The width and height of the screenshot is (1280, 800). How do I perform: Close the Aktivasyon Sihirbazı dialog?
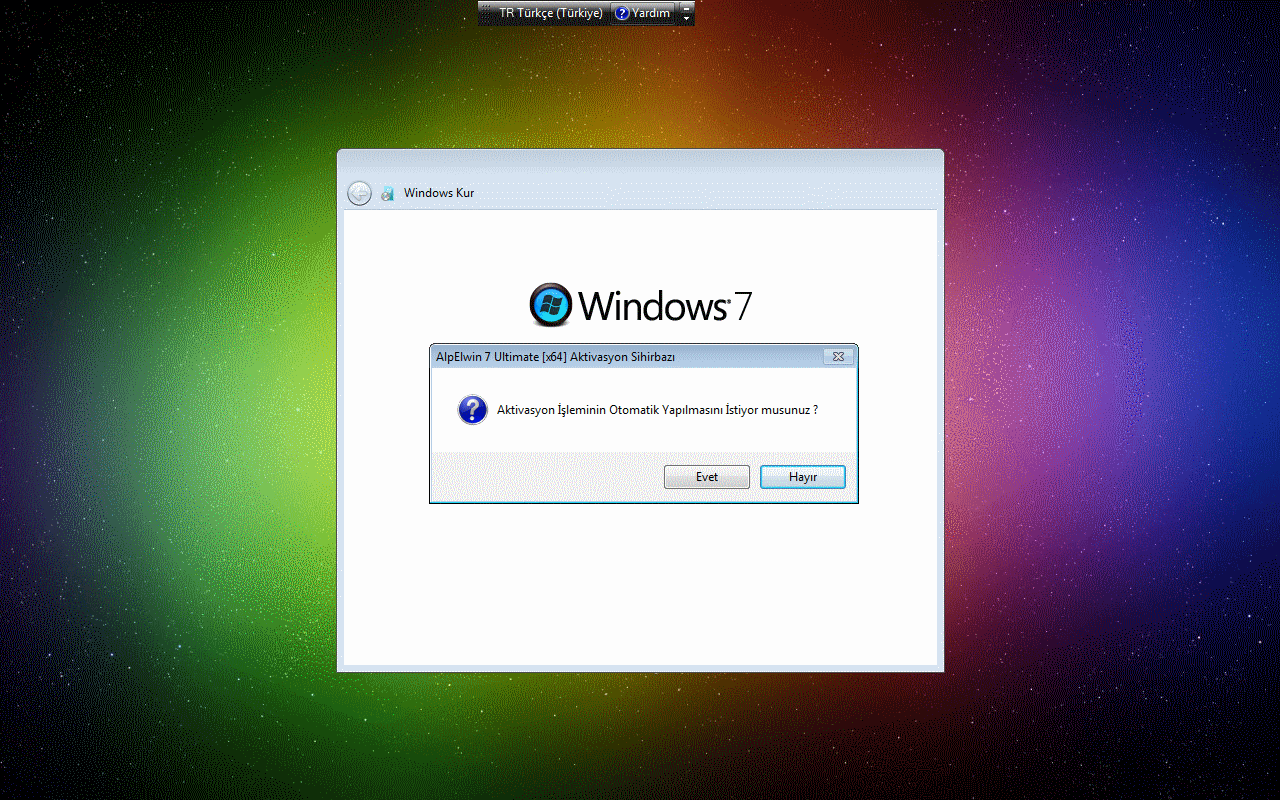[837, 357]
